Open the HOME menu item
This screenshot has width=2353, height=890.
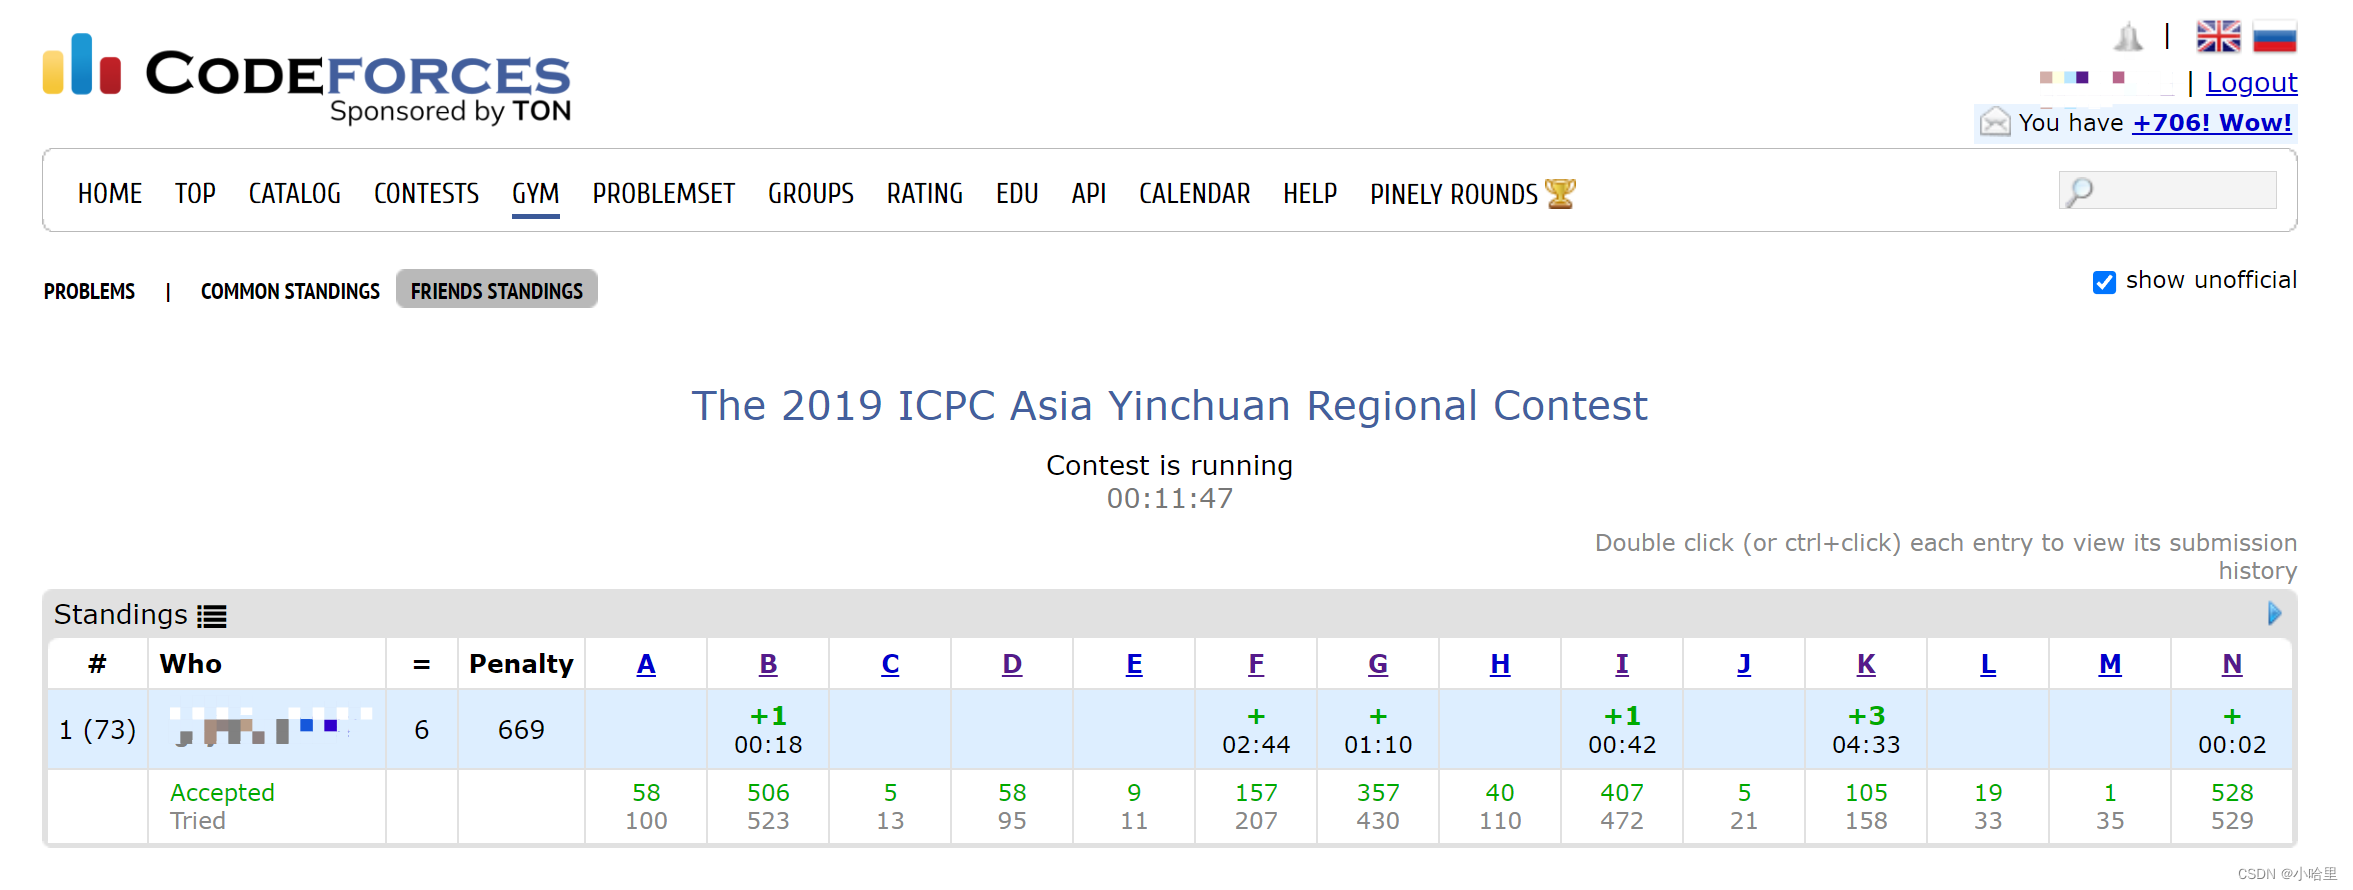(110, 193)
